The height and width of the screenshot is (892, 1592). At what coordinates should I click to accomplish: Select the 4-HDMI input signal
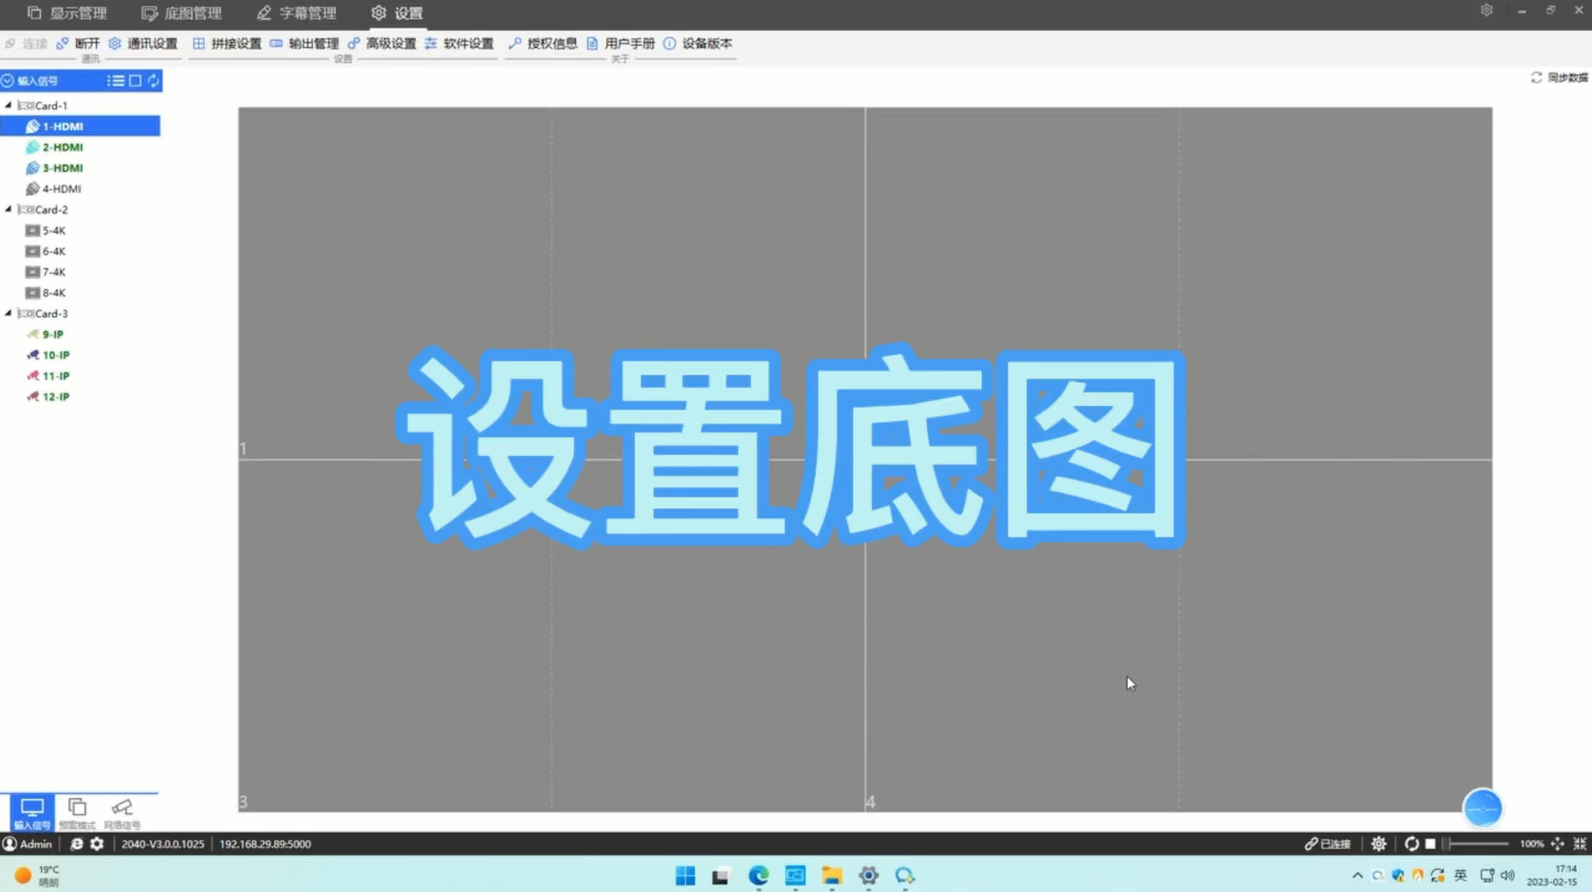(x=54, y=189)
